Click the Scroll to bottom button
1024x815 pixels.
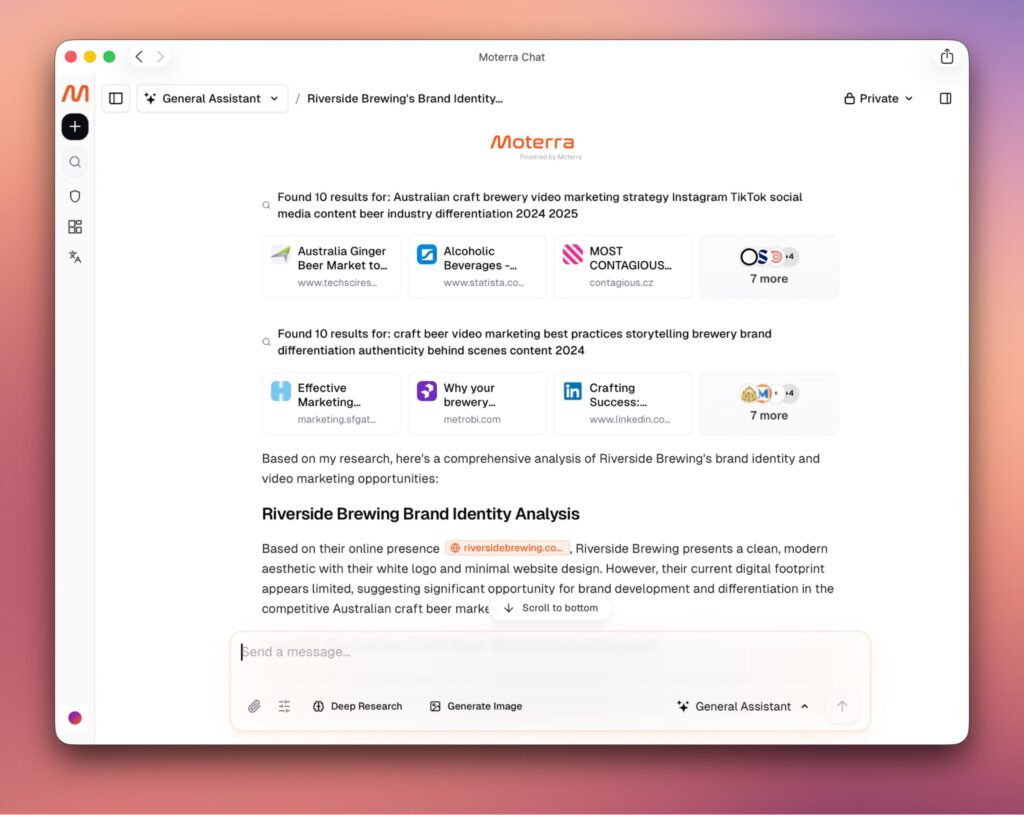[550, 608]
